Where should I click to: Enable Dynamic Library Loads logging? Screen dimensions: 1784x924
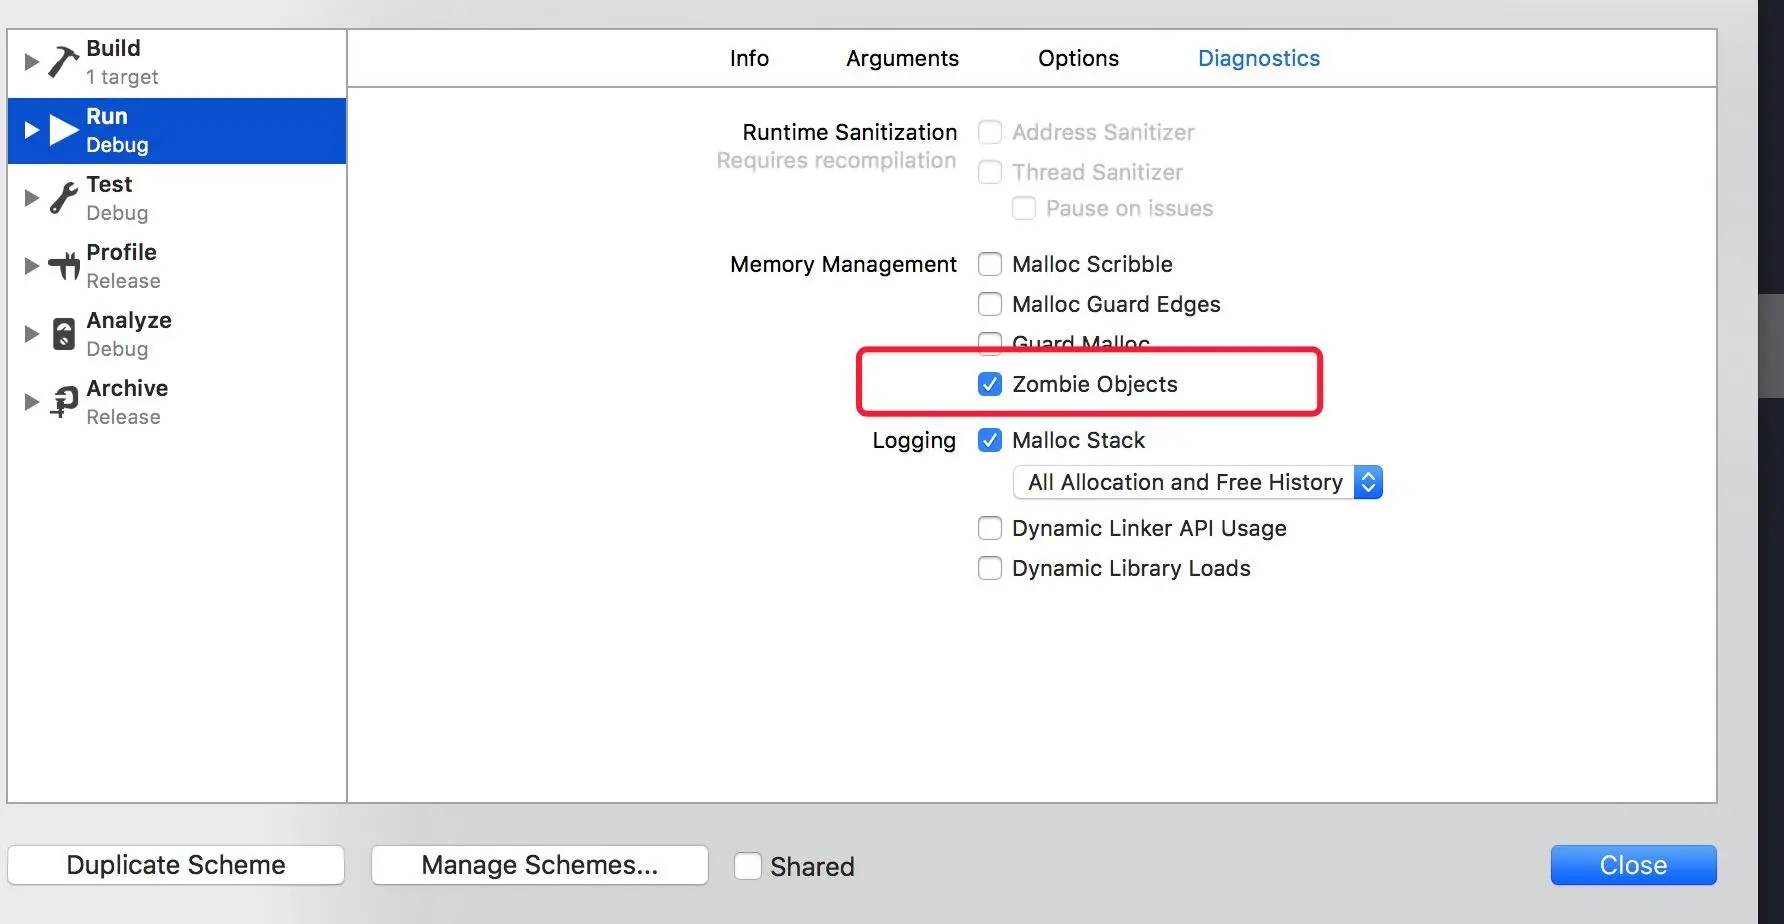tap(990, 568)
